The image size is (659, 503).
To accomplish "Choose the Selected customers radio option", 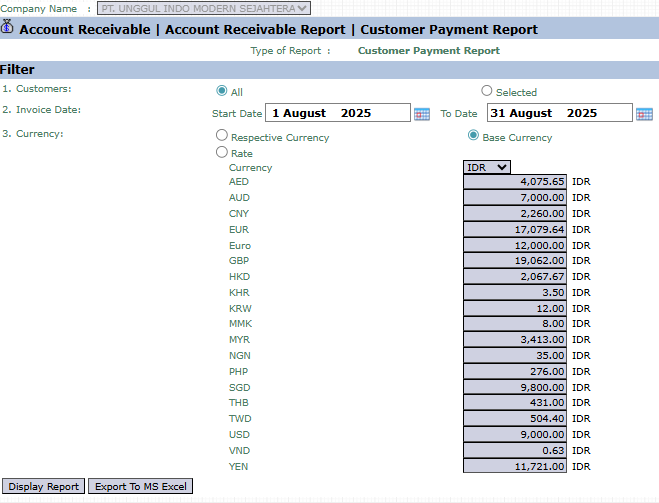I will 487,91.
